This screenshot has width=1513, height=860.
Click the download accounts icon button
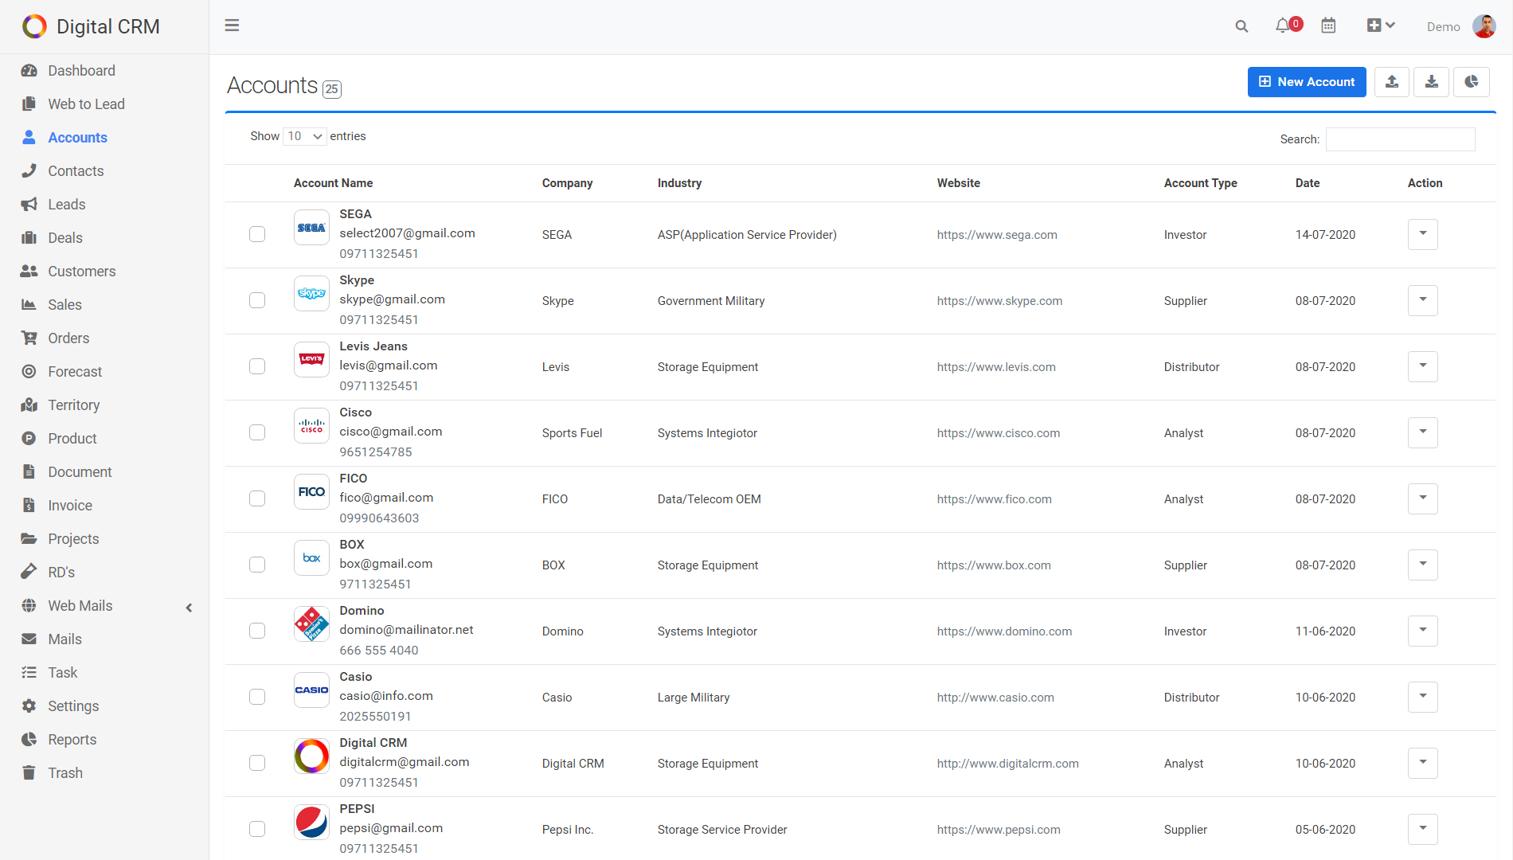click(x=1432, y=82)
